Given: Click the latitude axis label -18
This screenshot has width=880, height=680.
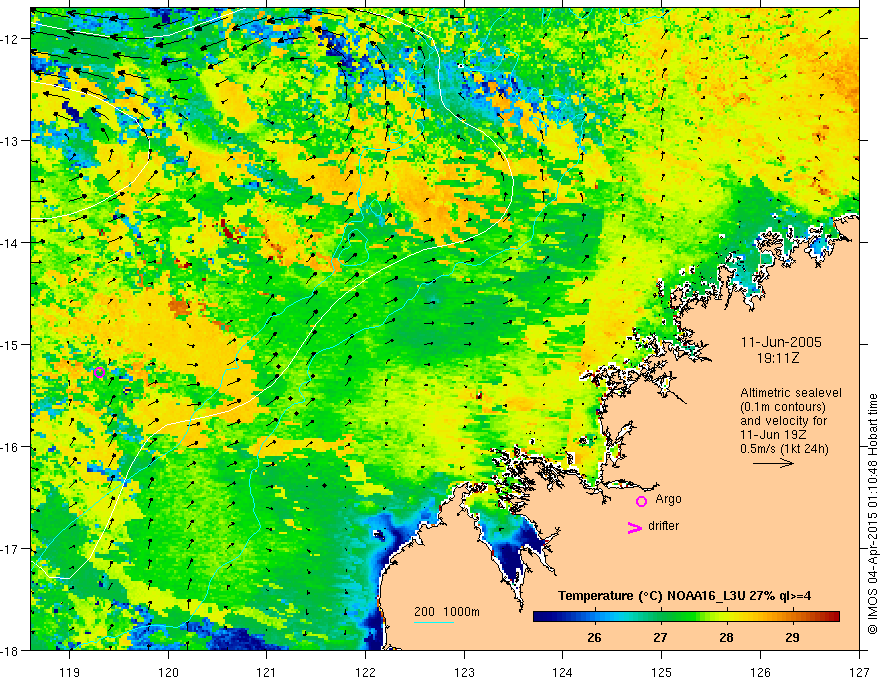Looking at the screenshot, I should point(11,651).
